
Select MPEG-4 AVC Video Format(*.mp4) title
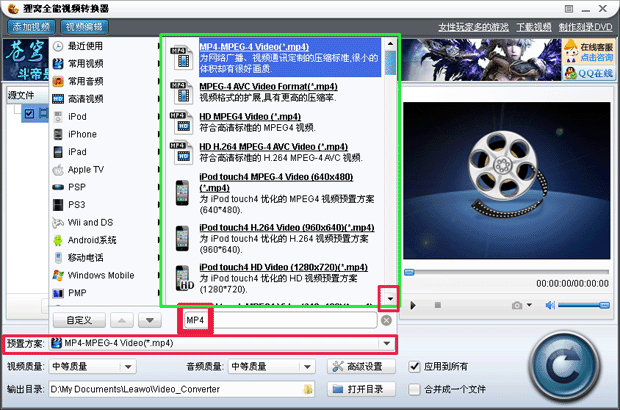pyautogui.click(x=268, y=87)
